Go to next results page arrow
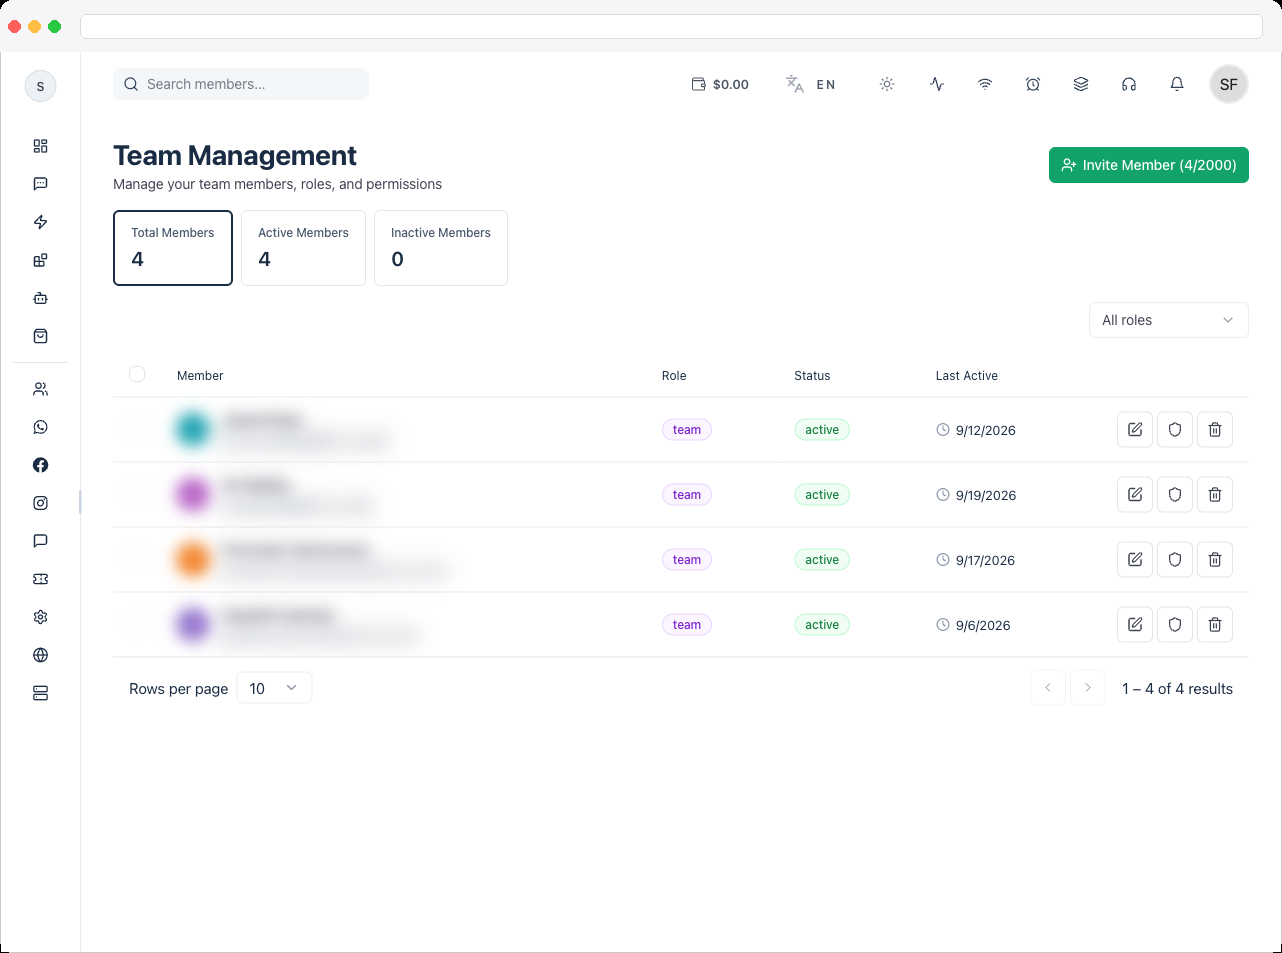Viewport: 1282px width, 953px height. [x=1088, y=688]
